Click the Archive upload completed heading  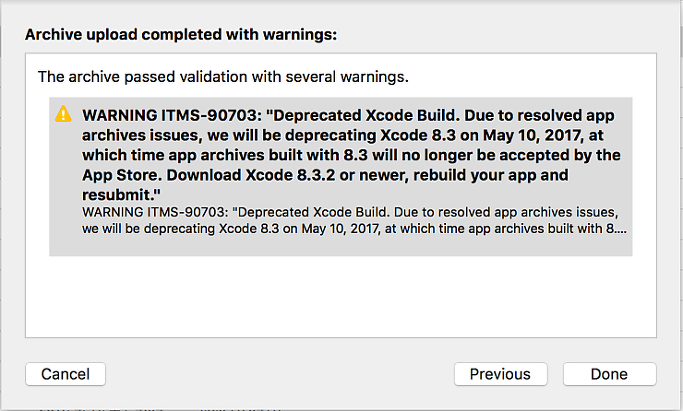point(181,34)
